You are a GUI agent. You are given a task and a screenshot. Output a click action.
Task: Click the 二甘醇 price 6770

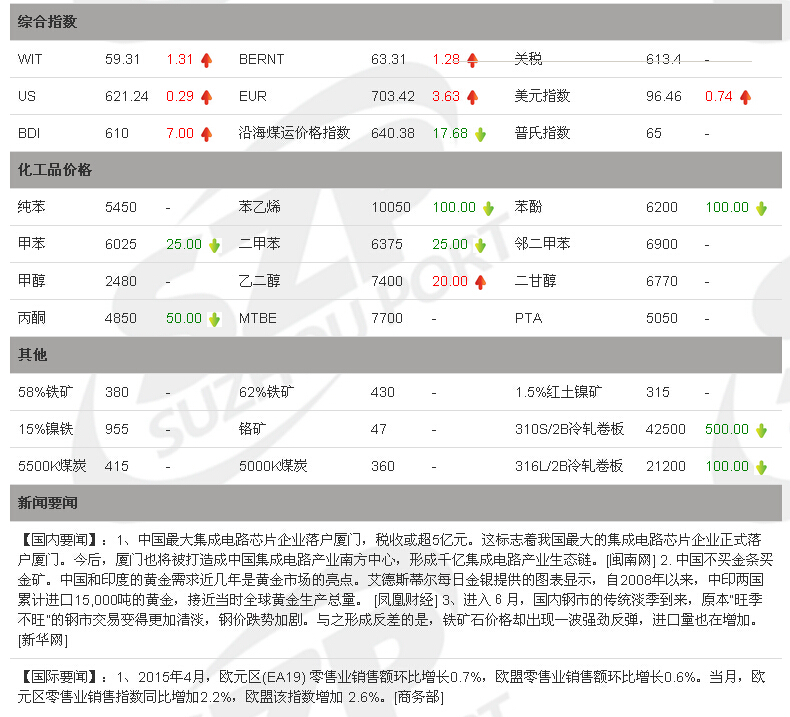point(662,281)
